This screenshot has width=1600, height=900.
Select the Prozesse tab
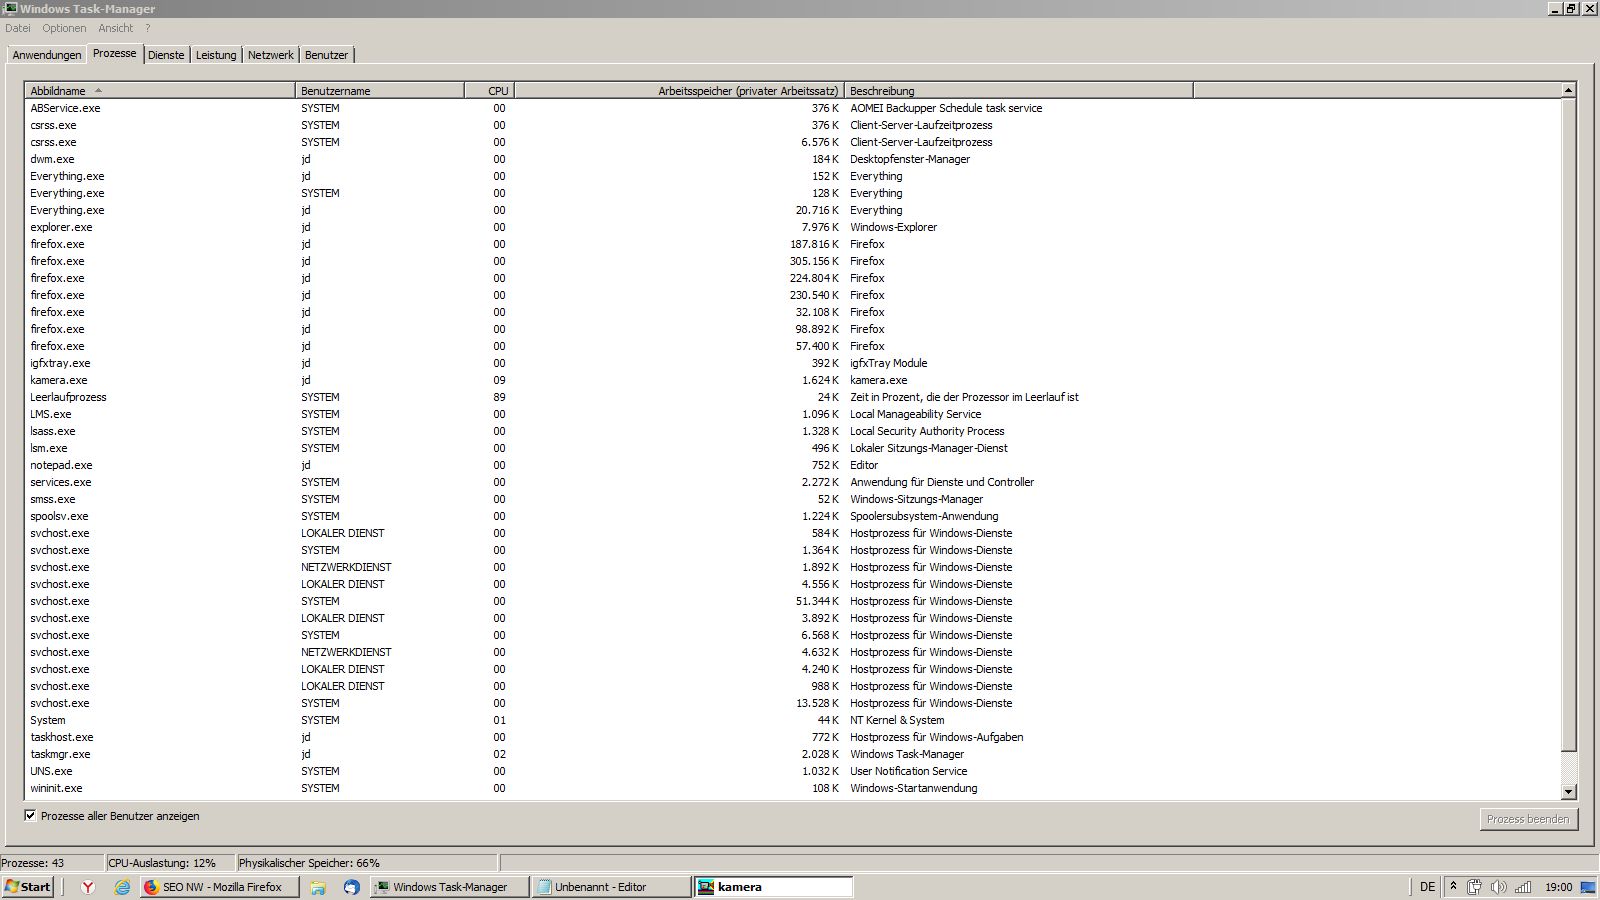click(115, 53)
